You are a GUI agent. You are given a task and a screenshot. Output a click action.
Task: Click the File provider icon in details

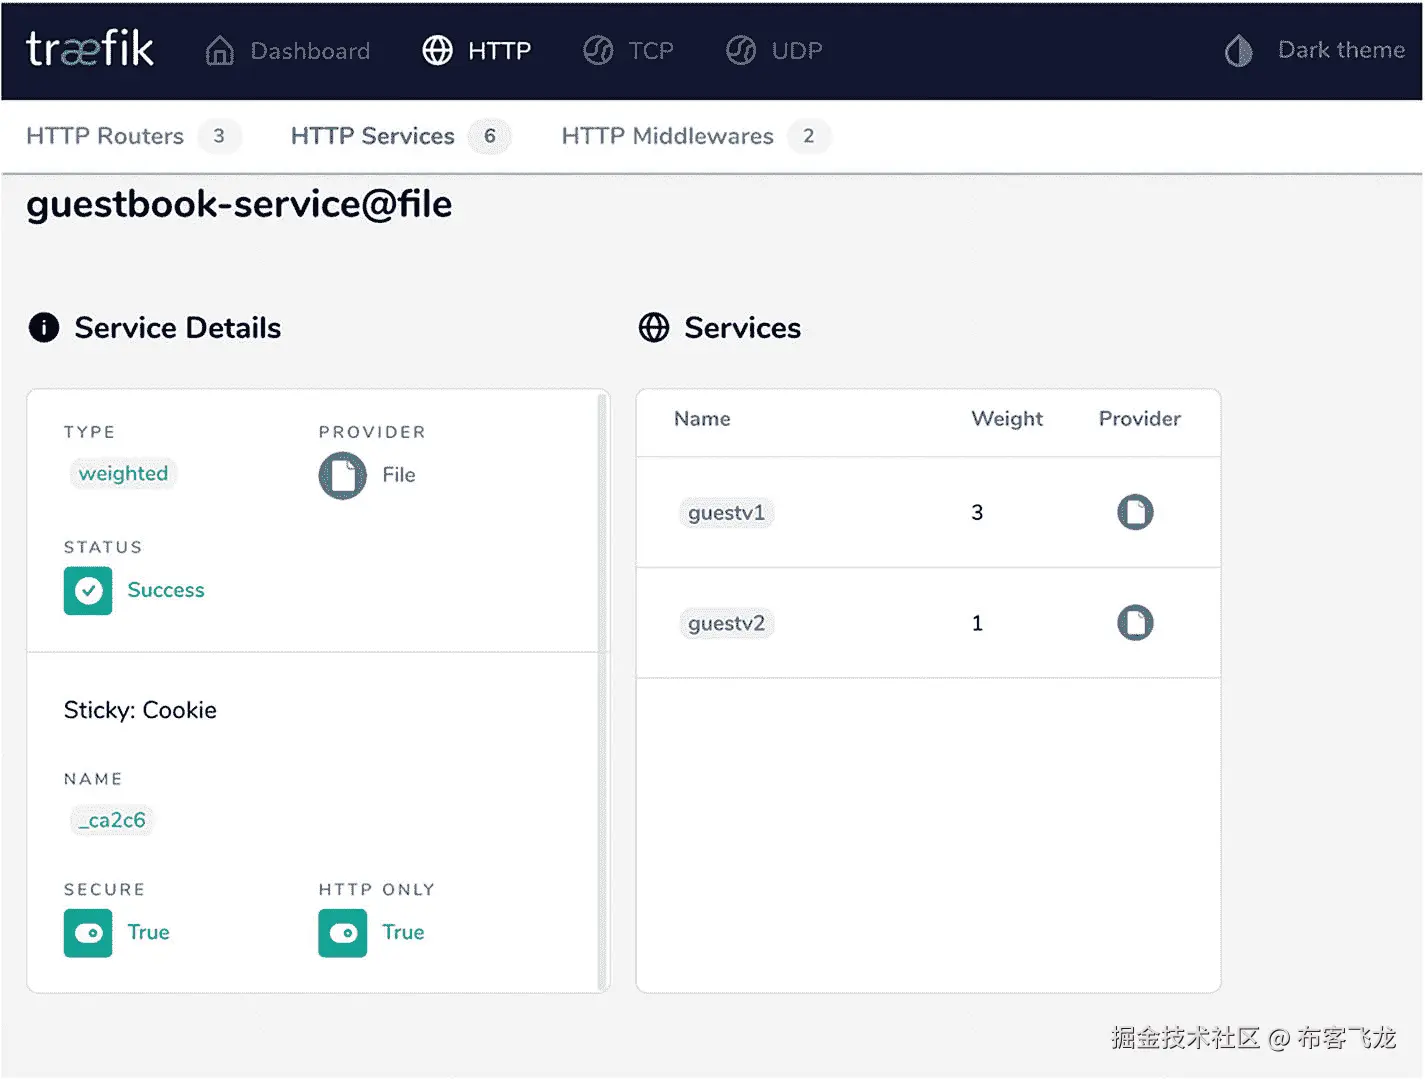coord(342,475)
